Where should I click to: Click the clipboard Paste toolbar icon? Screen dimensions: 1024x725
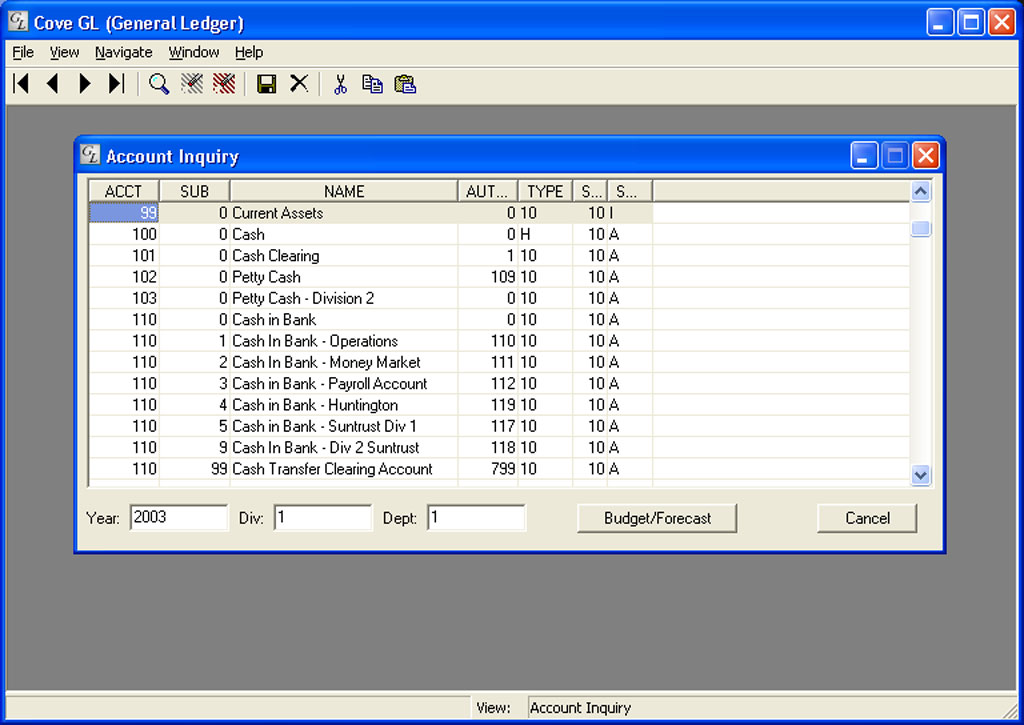(x=405, y=84)
